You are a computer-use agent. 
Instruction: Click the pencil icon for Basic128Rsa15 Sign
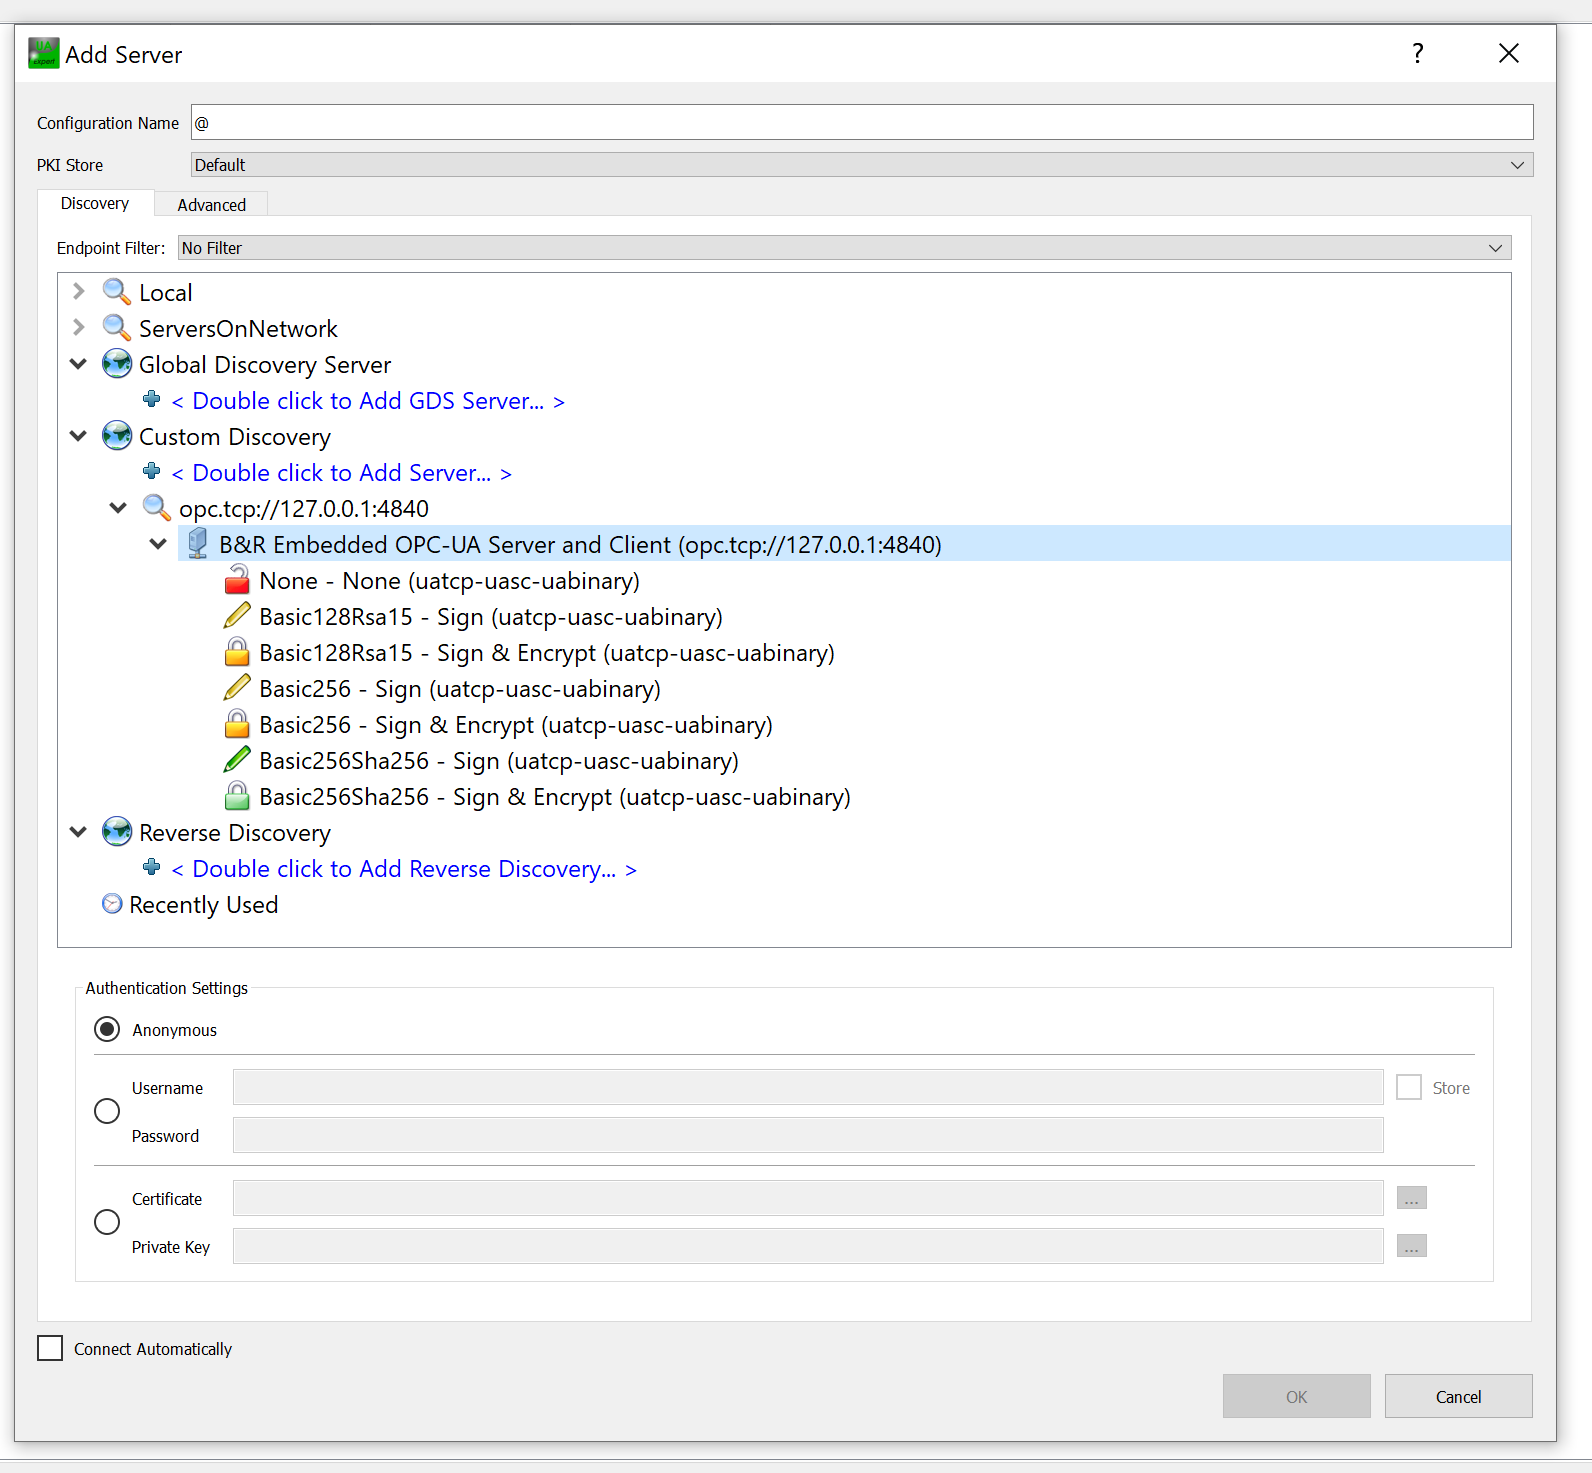click(237, 616)
